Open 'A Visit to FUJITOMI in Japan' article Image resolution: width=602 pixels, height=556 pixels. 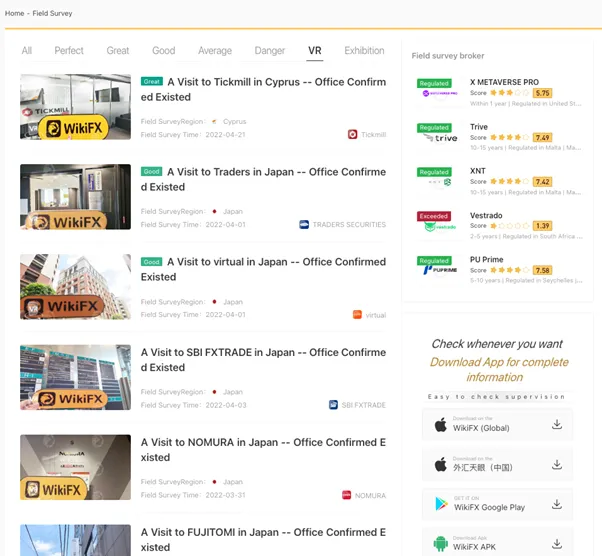coord(263,539)
